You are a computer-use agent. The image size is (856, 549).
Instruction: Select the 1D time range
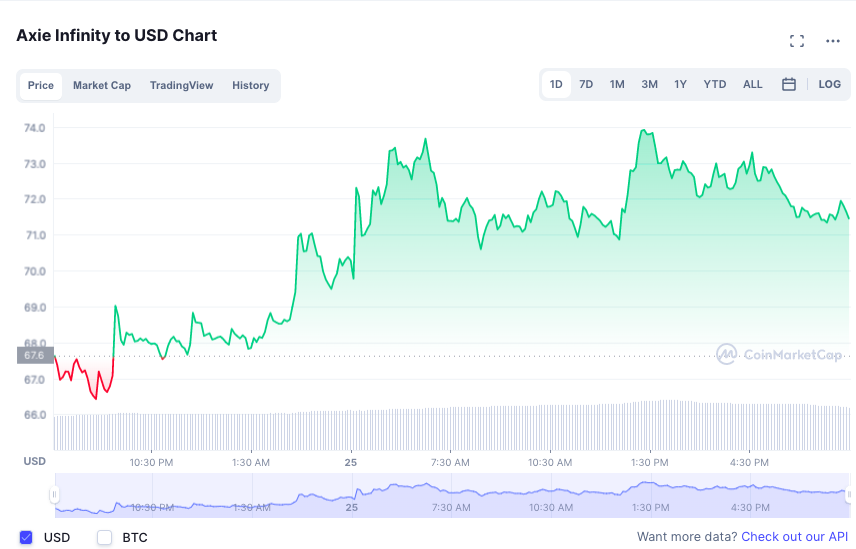(556, 85)
